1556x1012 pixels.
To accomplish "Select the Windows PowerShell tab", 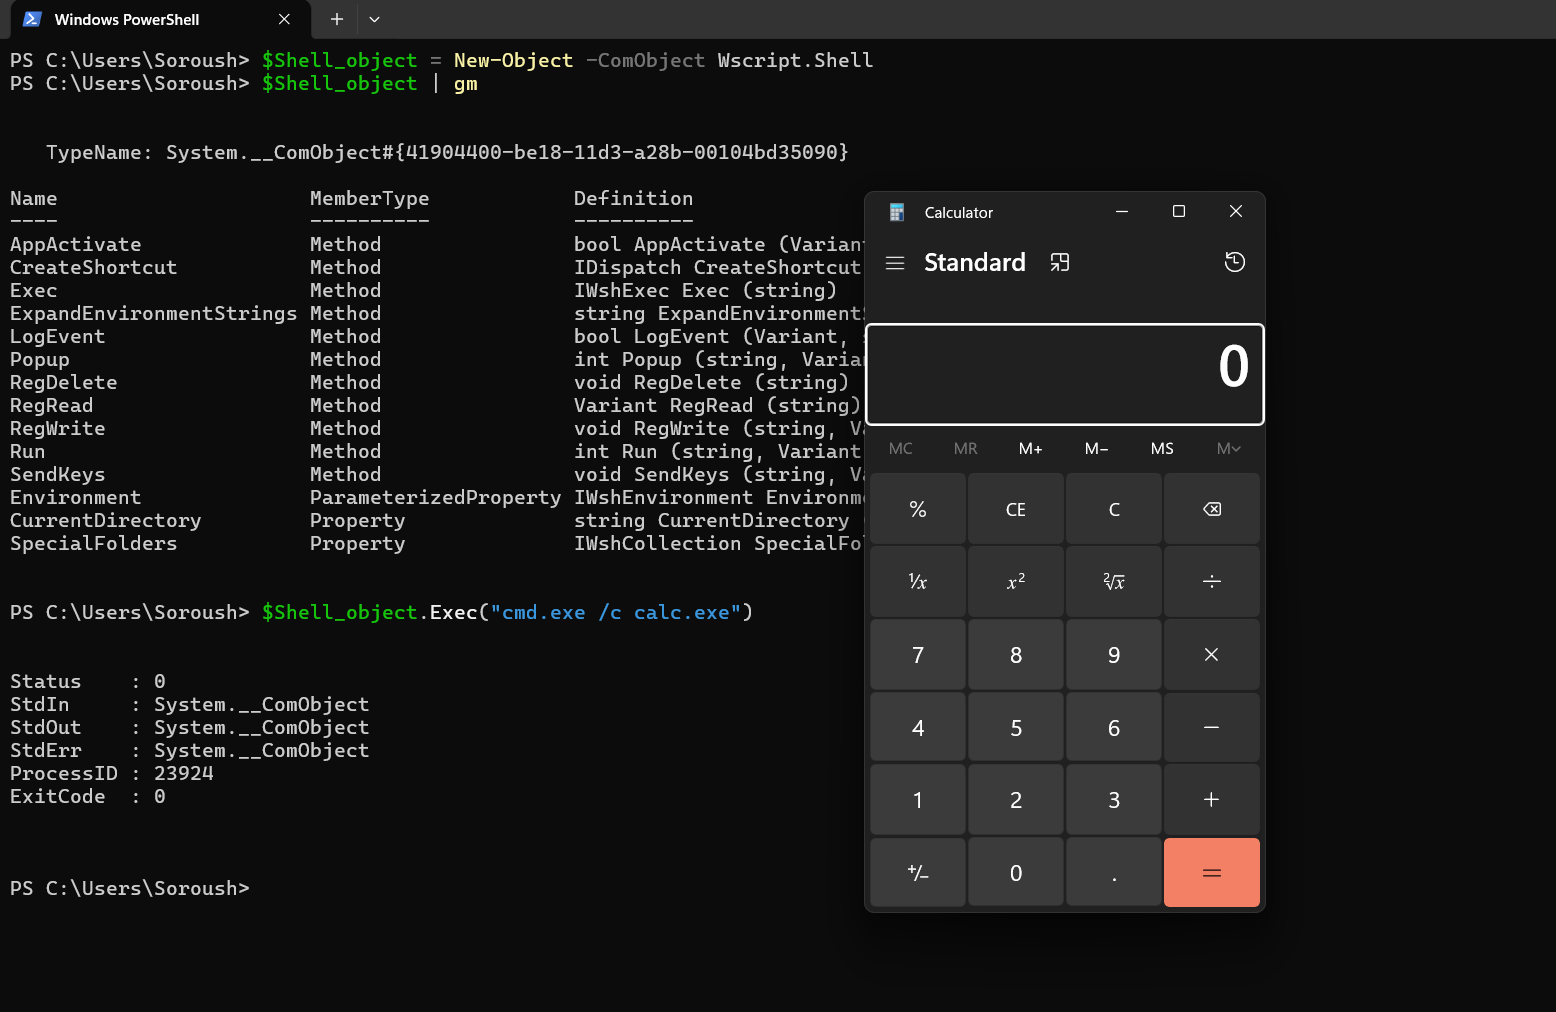I will 160,19.
